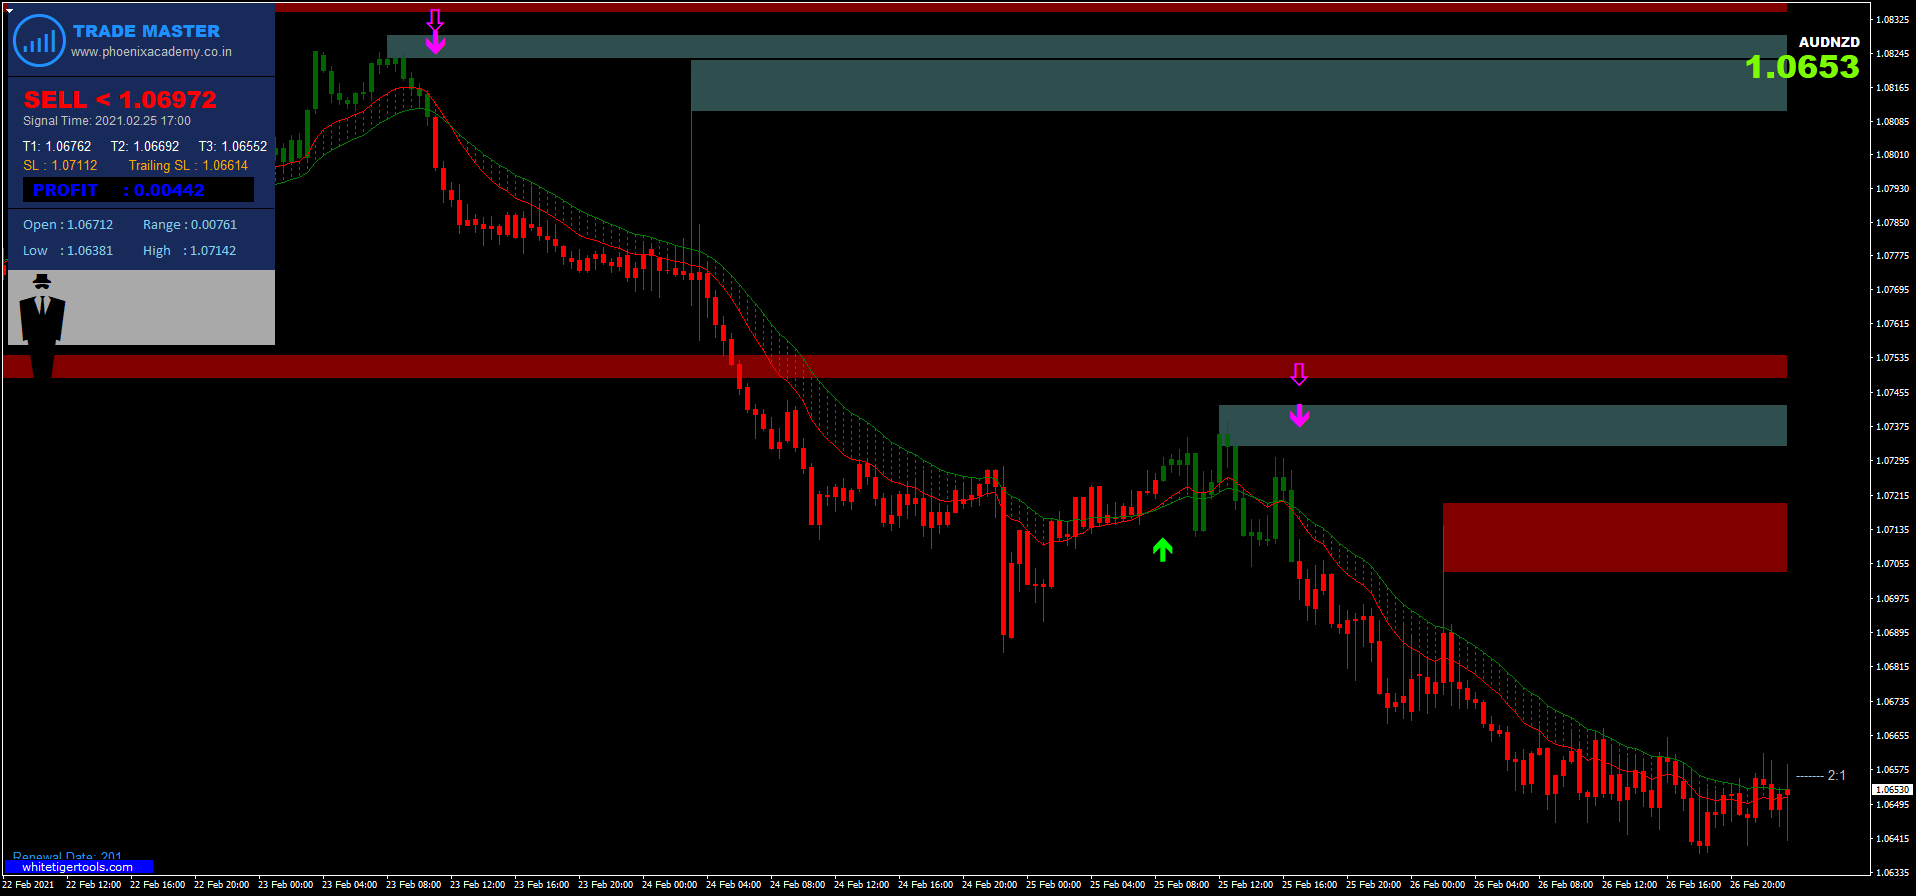Click the T3: 1.06552 target value

coord(233,146)
